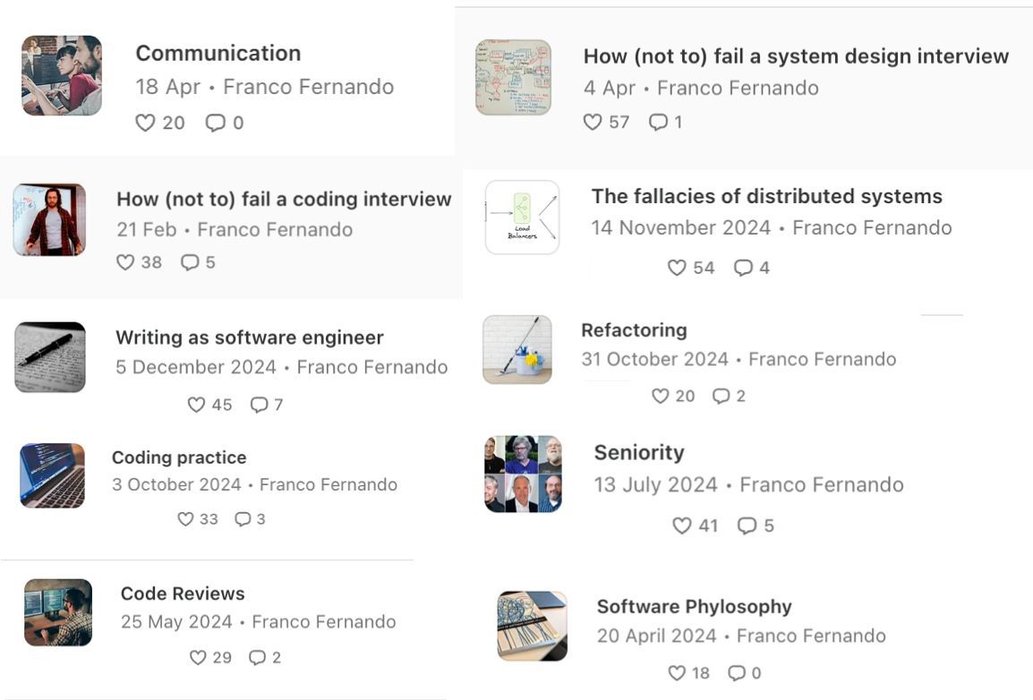Click the Writing as software engineer thumbnail

[x=50, y=357]
